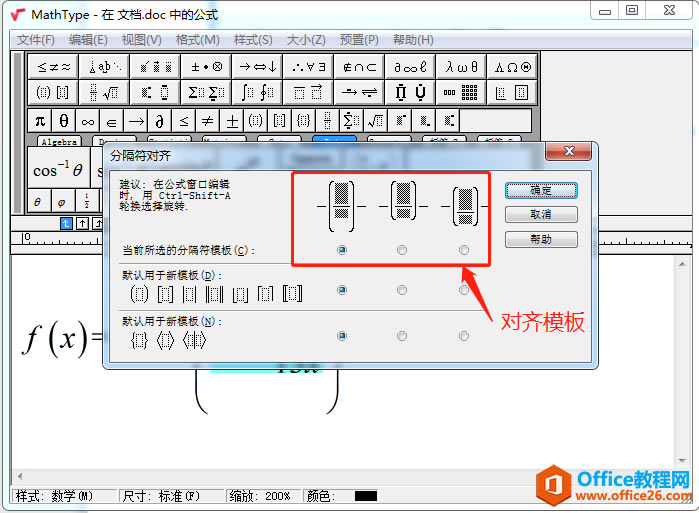Insert the square root template from small bar

tap(375, 121)
